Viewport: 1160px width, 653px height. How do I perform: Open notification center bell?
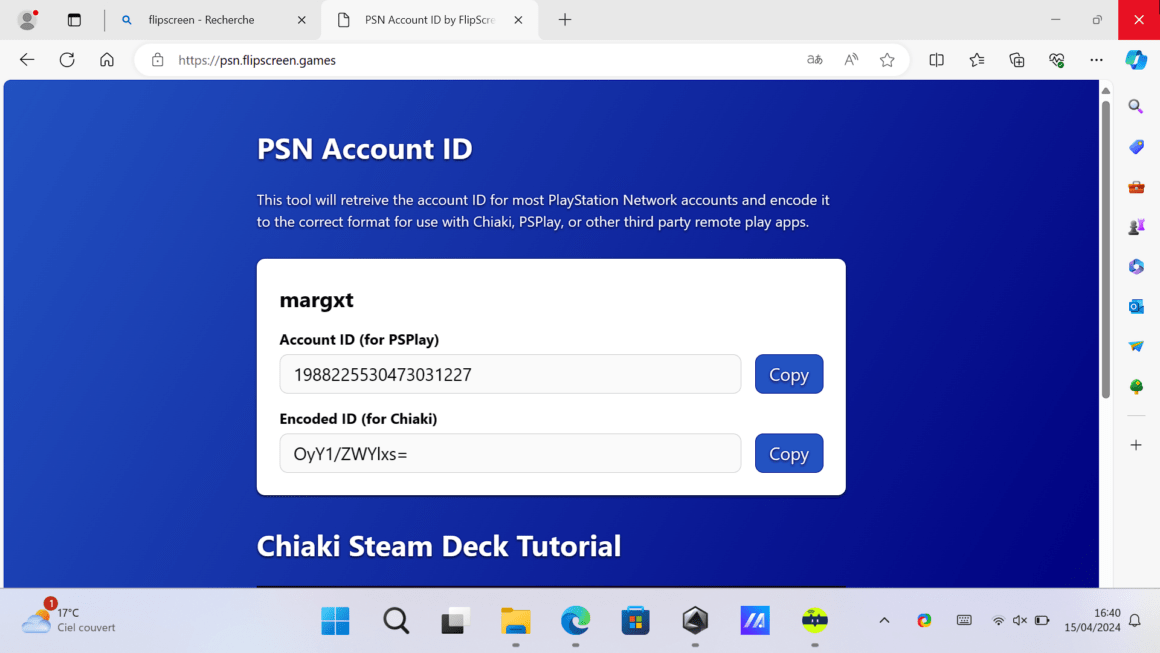[1135, 620]
